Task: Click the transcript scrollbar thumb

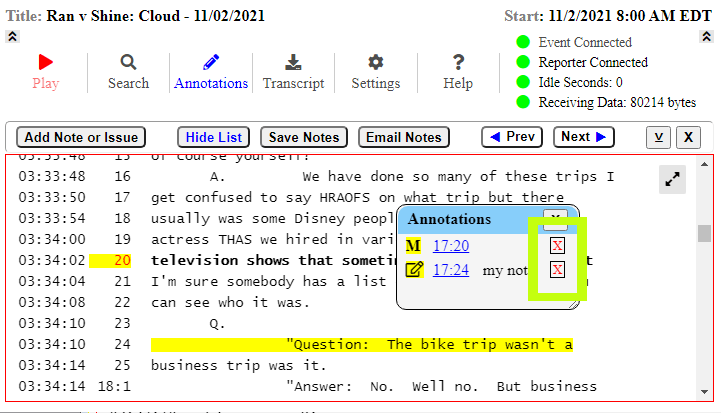Action: (704, 233)
